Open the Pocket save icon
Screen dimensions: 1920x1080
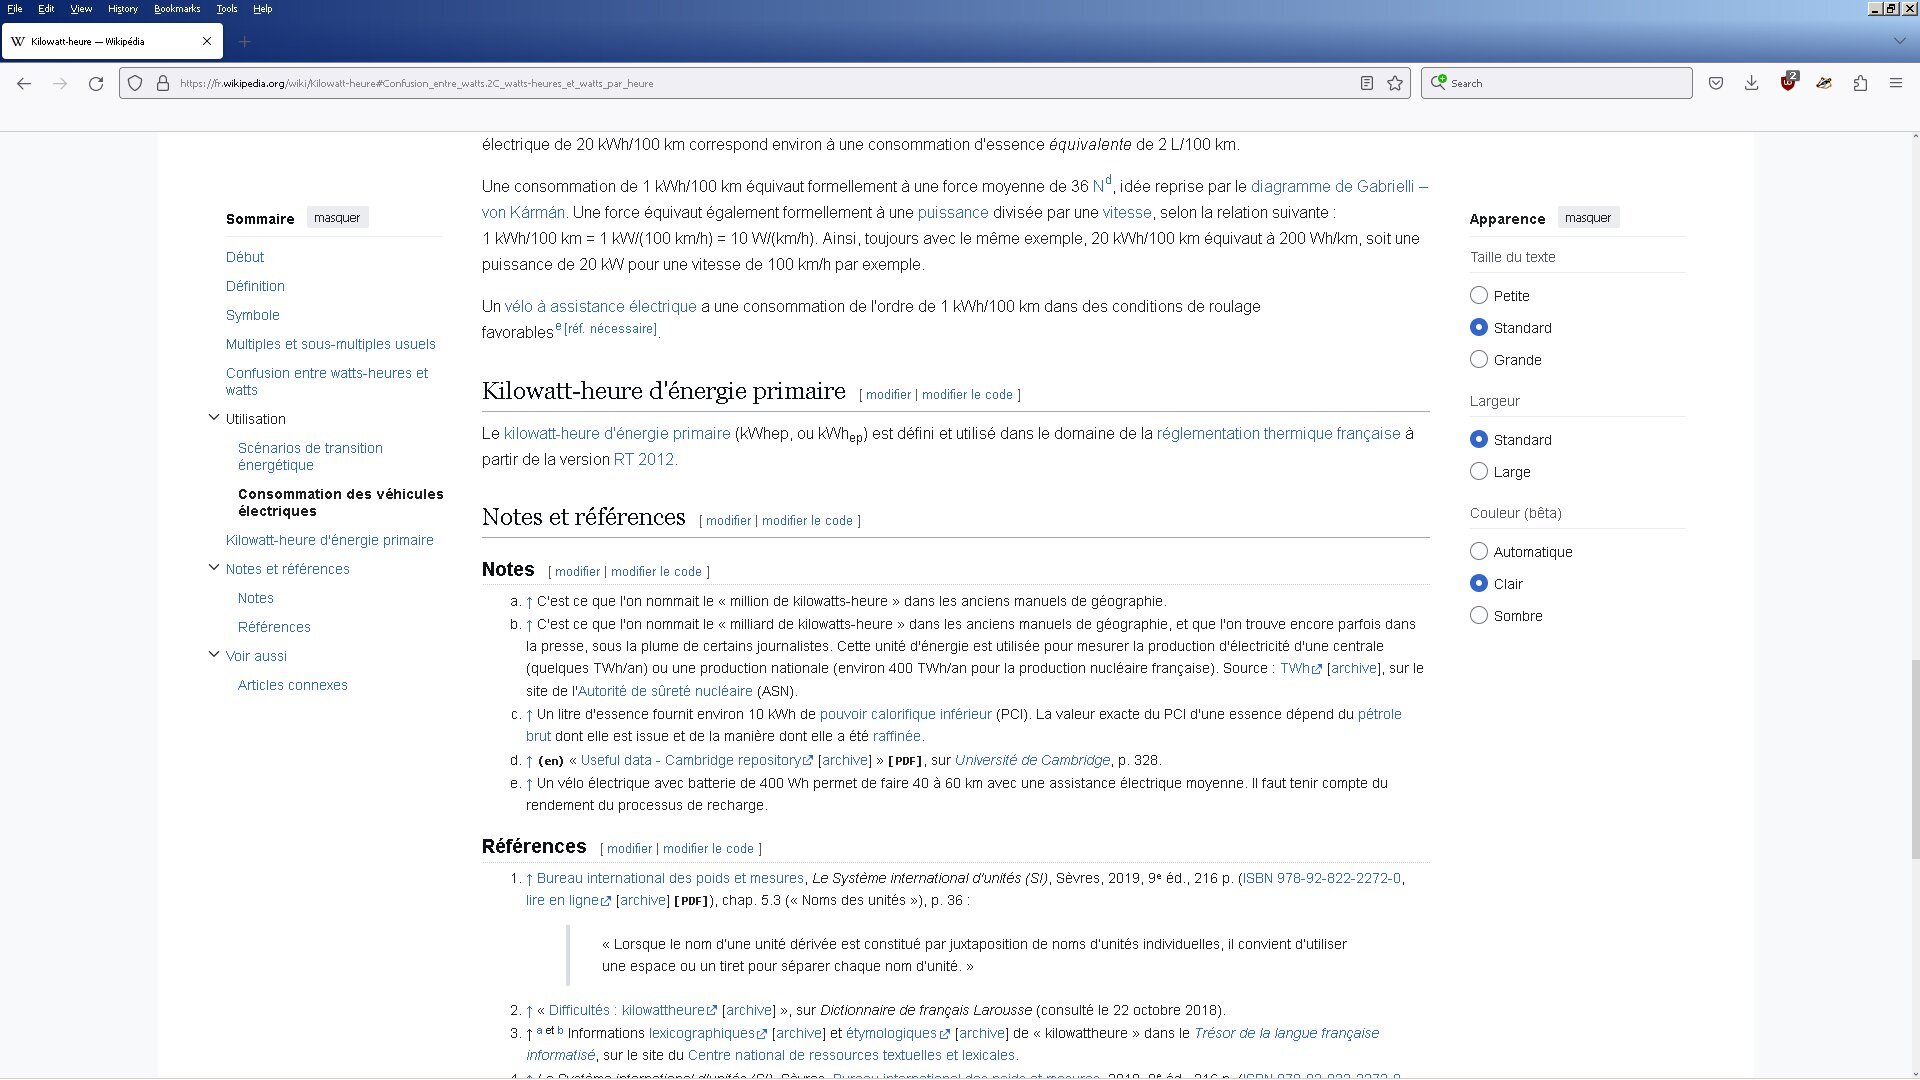pyautogui.click(x=1716, y=83)
